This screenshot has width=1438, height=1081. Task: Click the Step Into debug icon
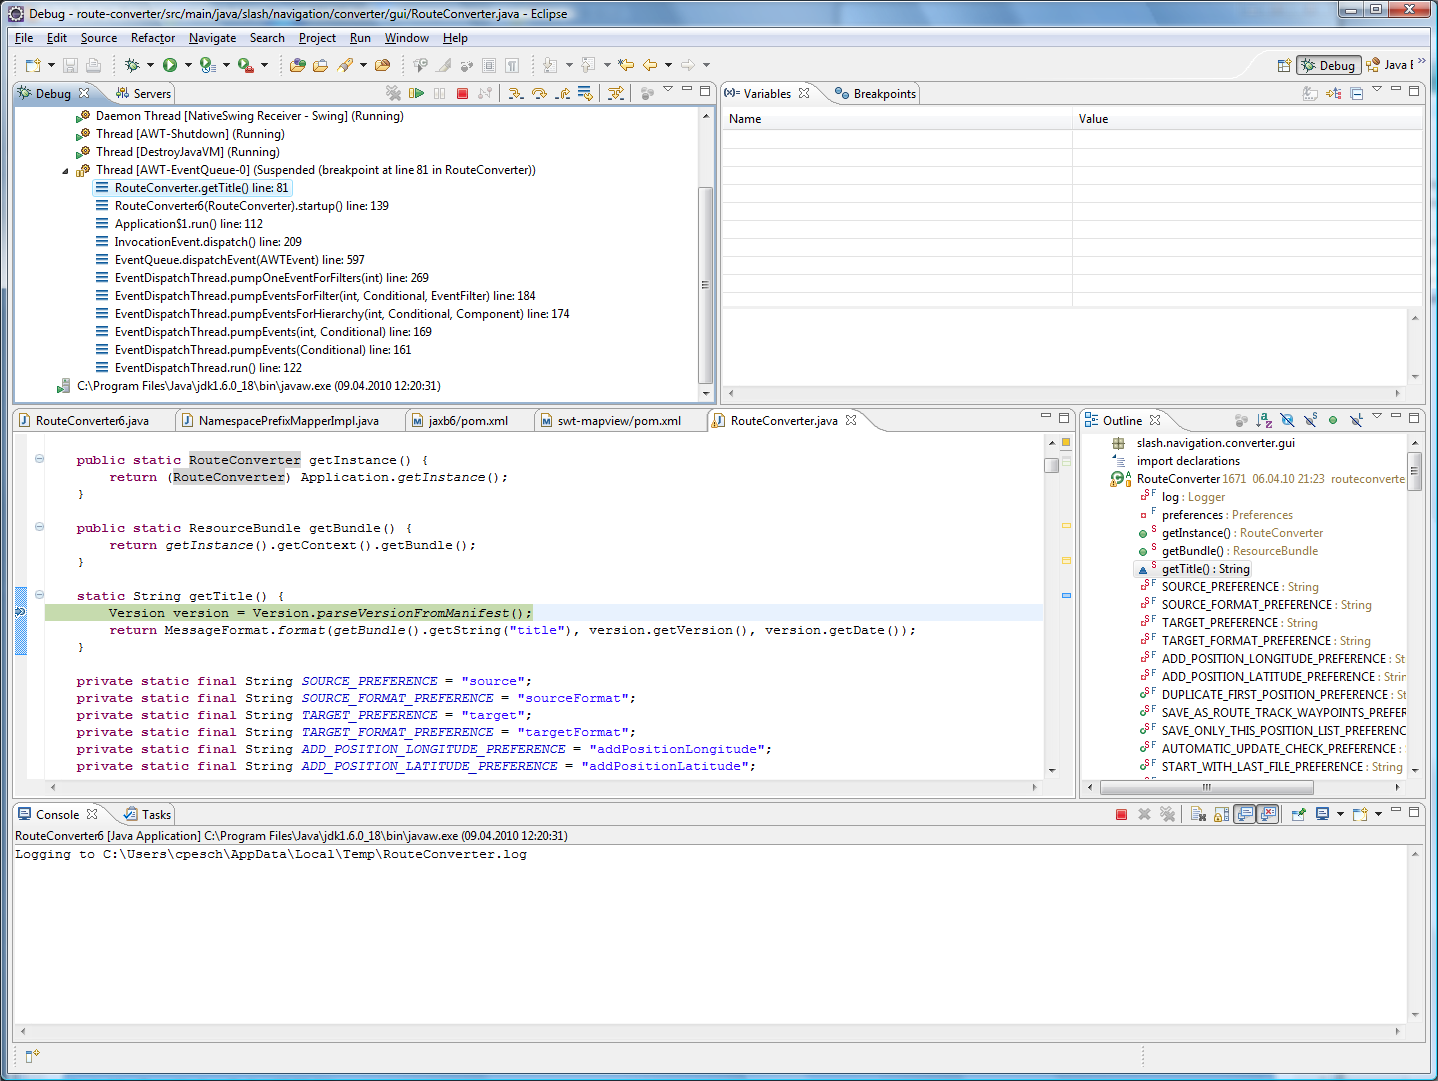(x=515, y=93)
